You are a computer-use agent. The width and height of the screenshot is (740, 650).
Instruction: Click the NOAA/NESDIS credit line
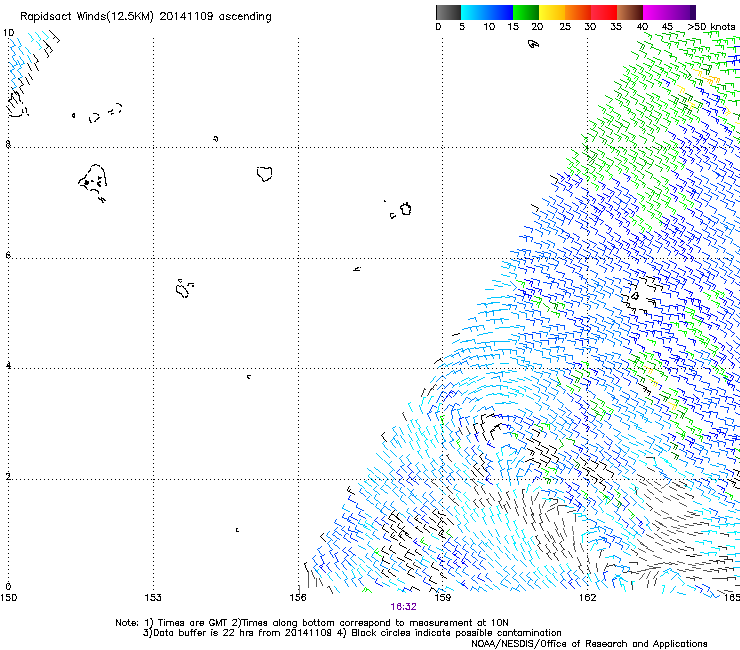589,644
